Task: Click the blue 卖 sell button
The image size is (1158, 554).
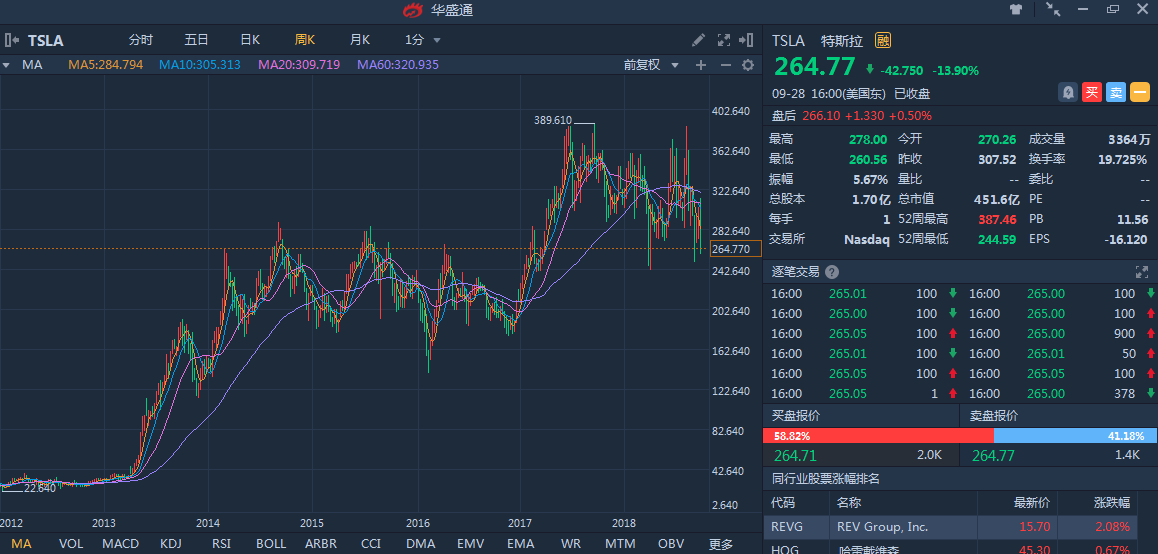Action: (1116, 92)
